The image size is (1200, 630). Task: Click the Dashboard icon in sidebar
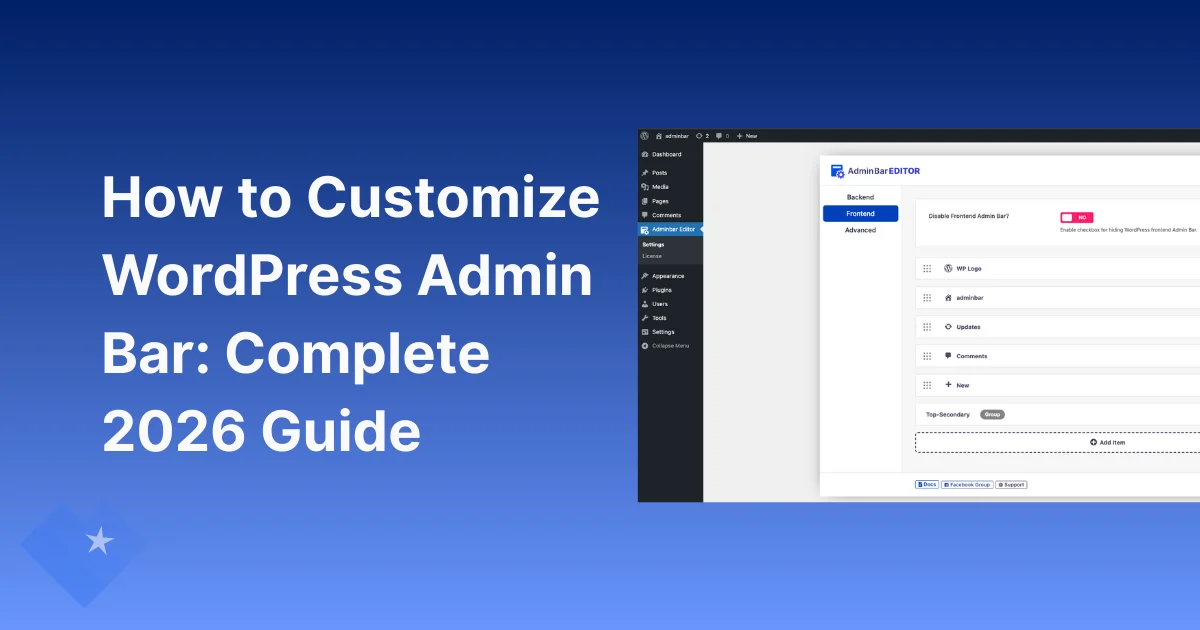[x=645, y=155]
